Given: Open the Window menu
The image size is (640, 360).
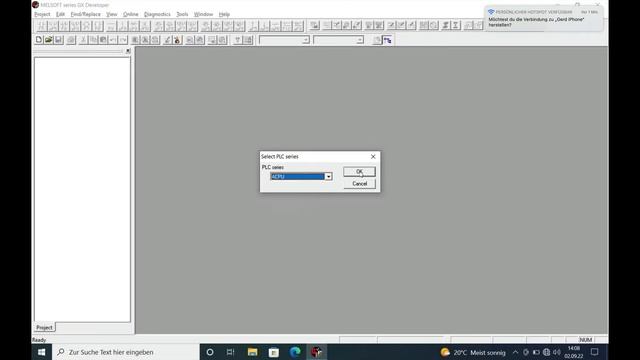Looking at the screenshot, I should 203,14.
